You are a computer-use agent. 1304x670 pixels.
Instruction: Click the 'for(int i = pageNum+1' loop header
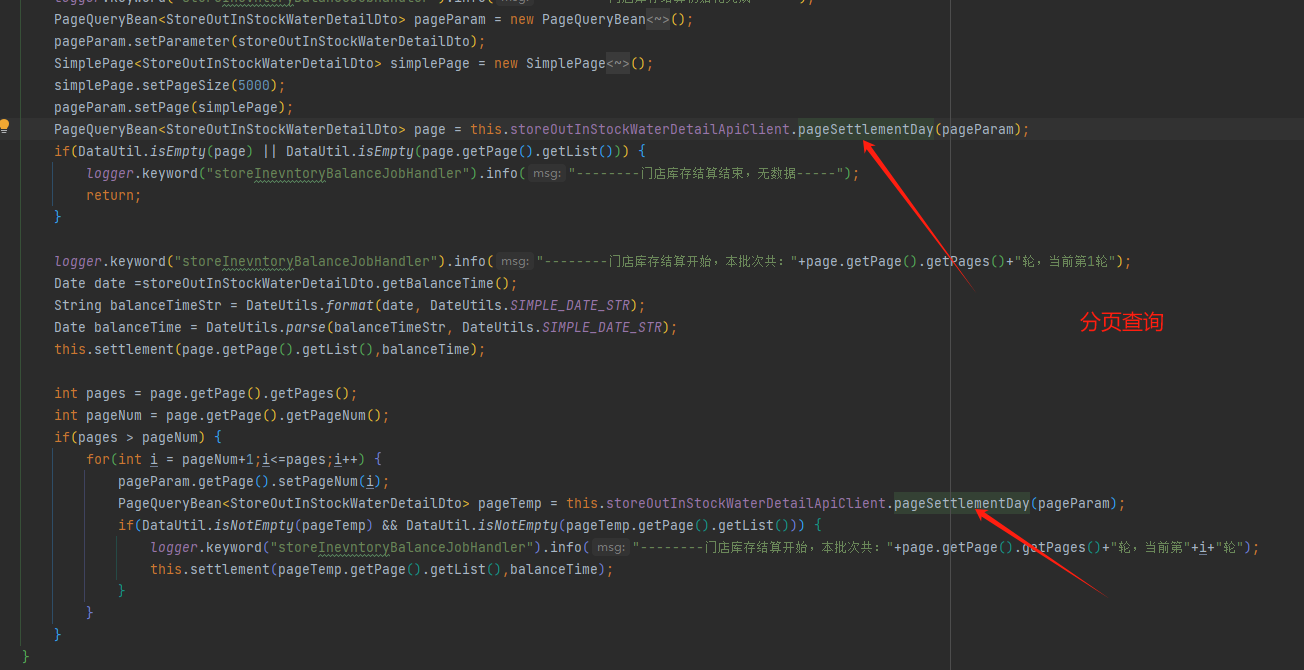click(x=170, y=459)
